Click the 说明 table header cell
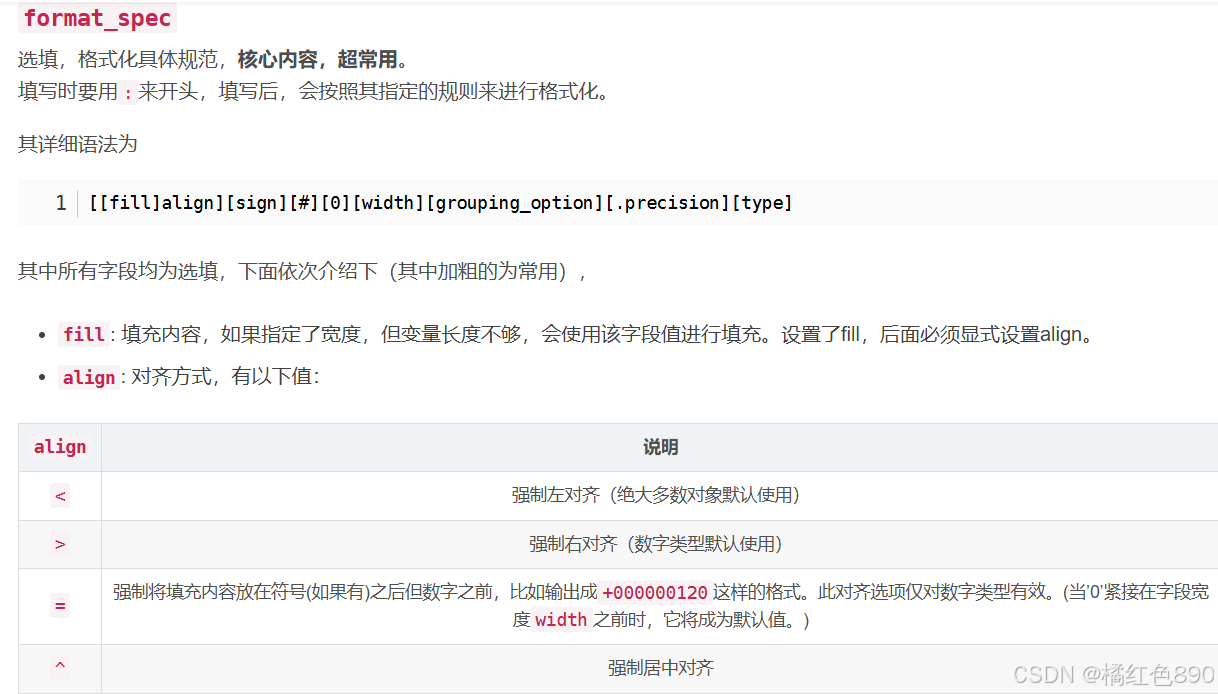 (660, 447)
